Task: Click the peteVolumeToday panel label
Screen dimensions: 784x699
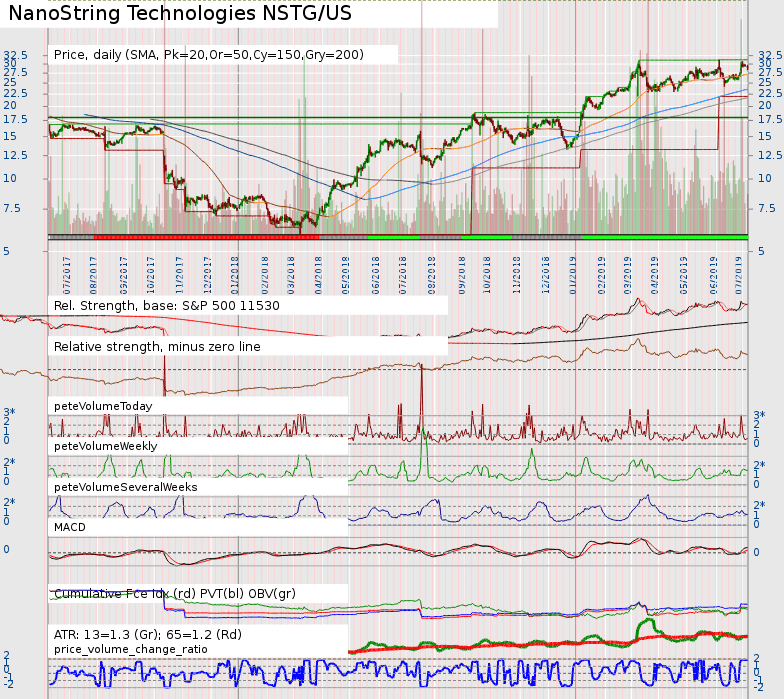Action: [x=103, y=406]
